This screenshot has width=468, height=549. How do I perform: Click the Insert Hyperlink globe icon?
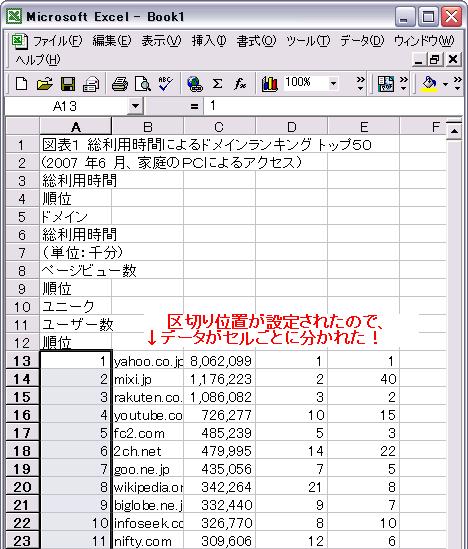point(195,84)
